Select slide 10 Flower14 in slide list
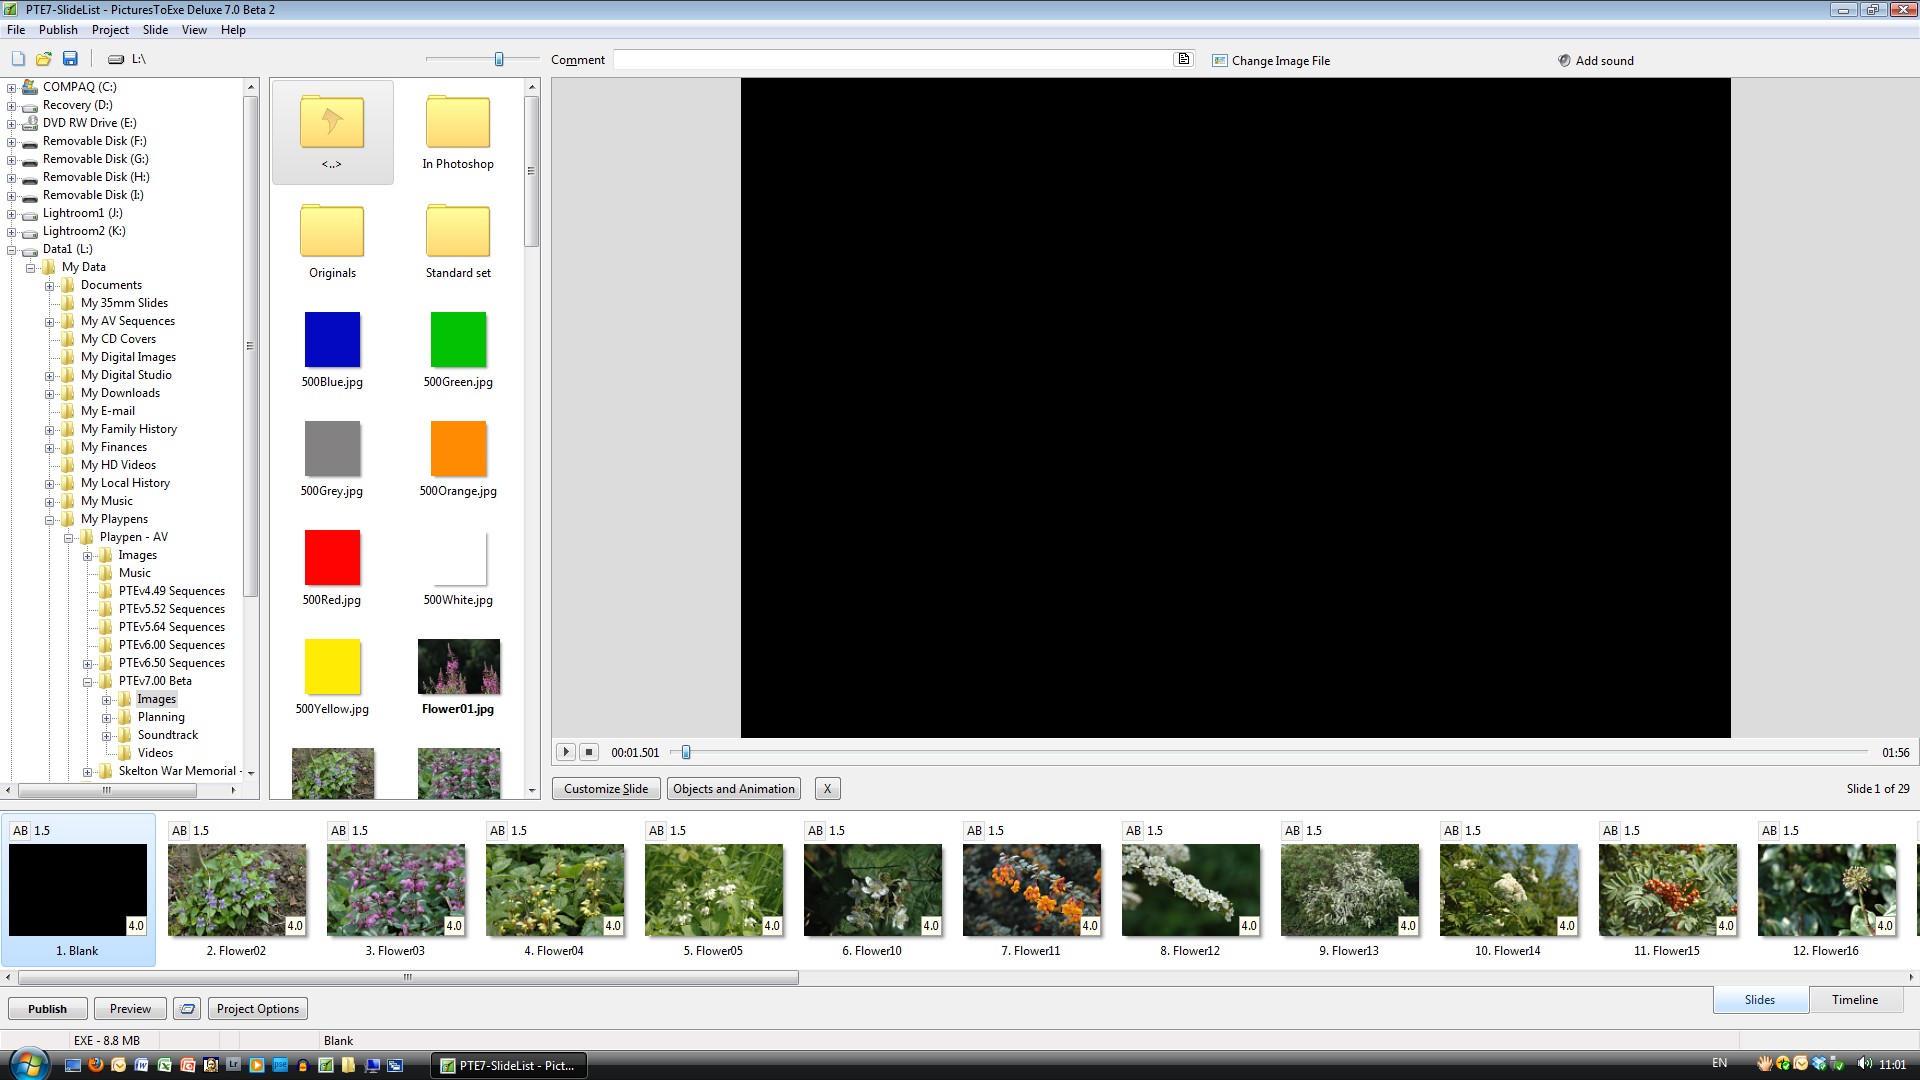The width and height of the screenshot is (1920, 1080). click(x=1509, y=890)
